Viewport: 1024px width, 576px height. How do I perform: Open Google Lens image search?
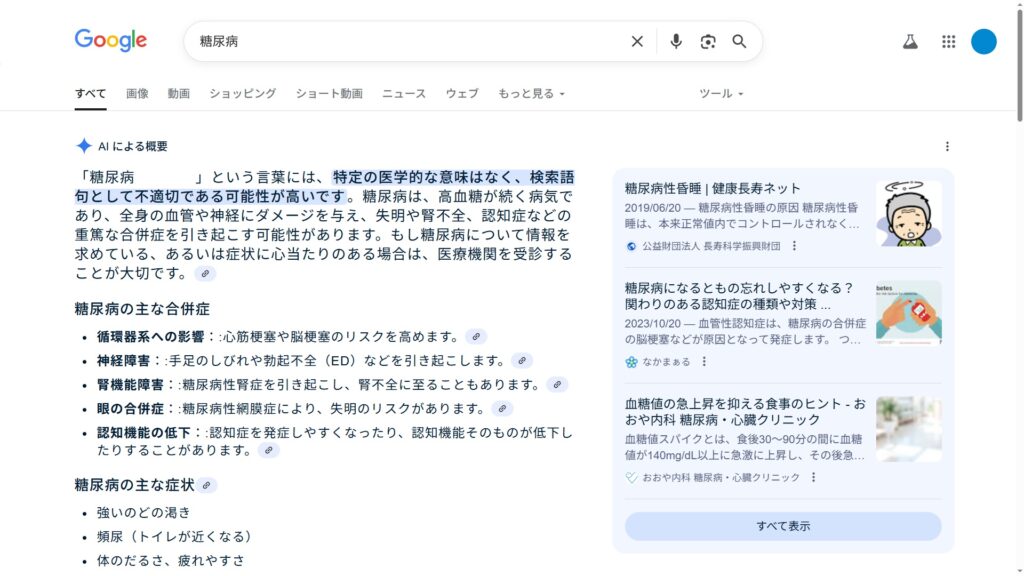tap(708, 41)
